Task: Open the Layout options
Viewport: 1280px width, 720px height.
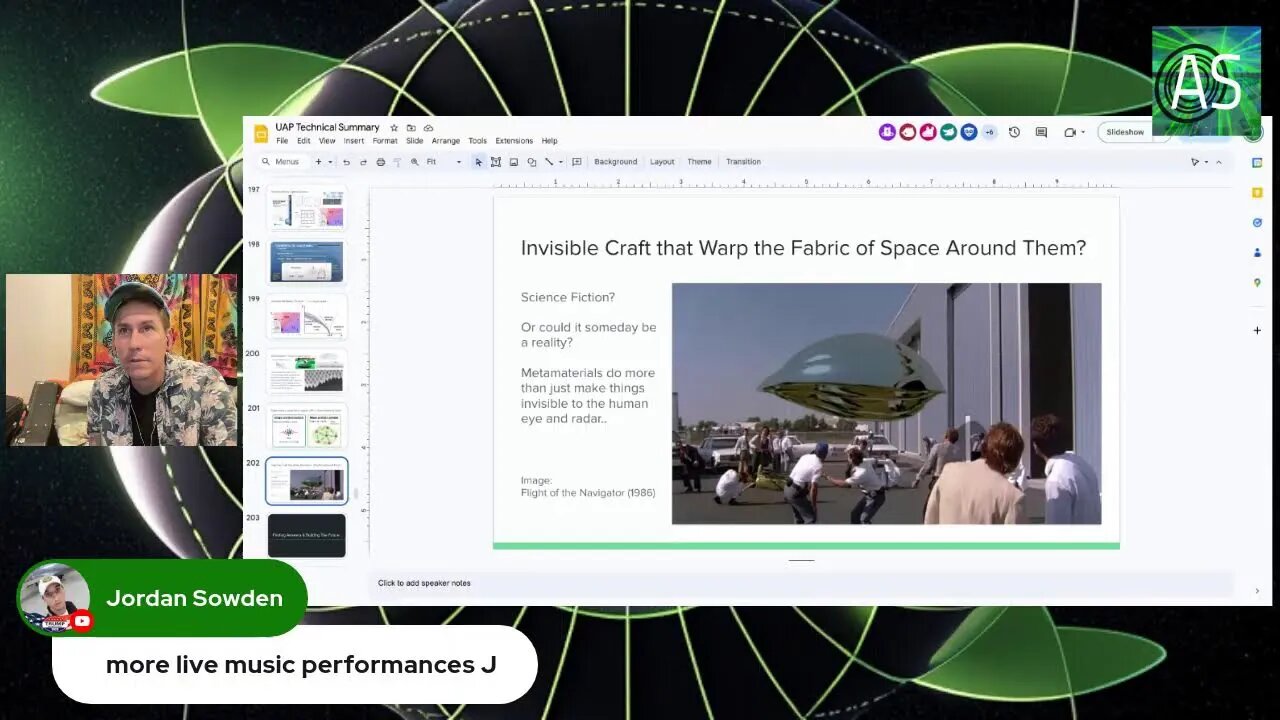Action: pos(662,162)
